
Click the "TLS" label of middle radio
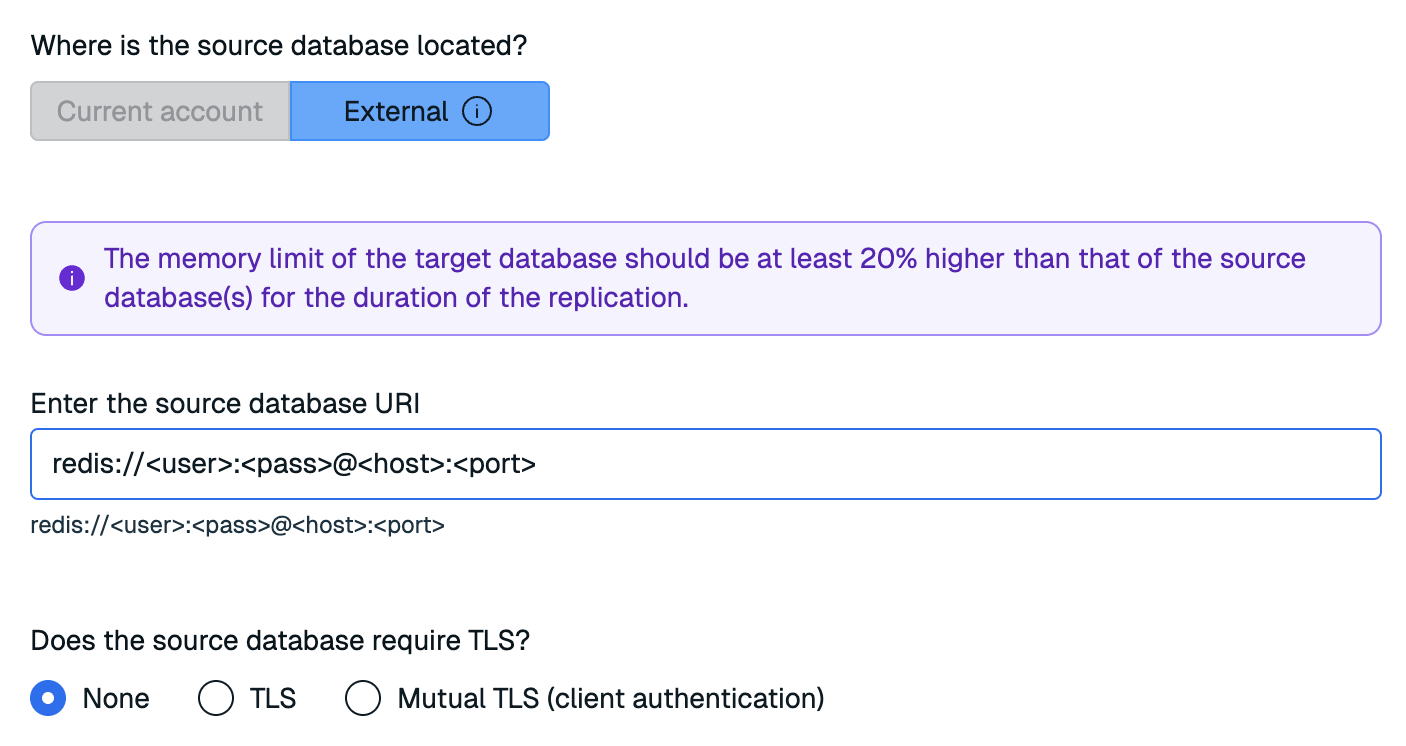pos(273,698)
